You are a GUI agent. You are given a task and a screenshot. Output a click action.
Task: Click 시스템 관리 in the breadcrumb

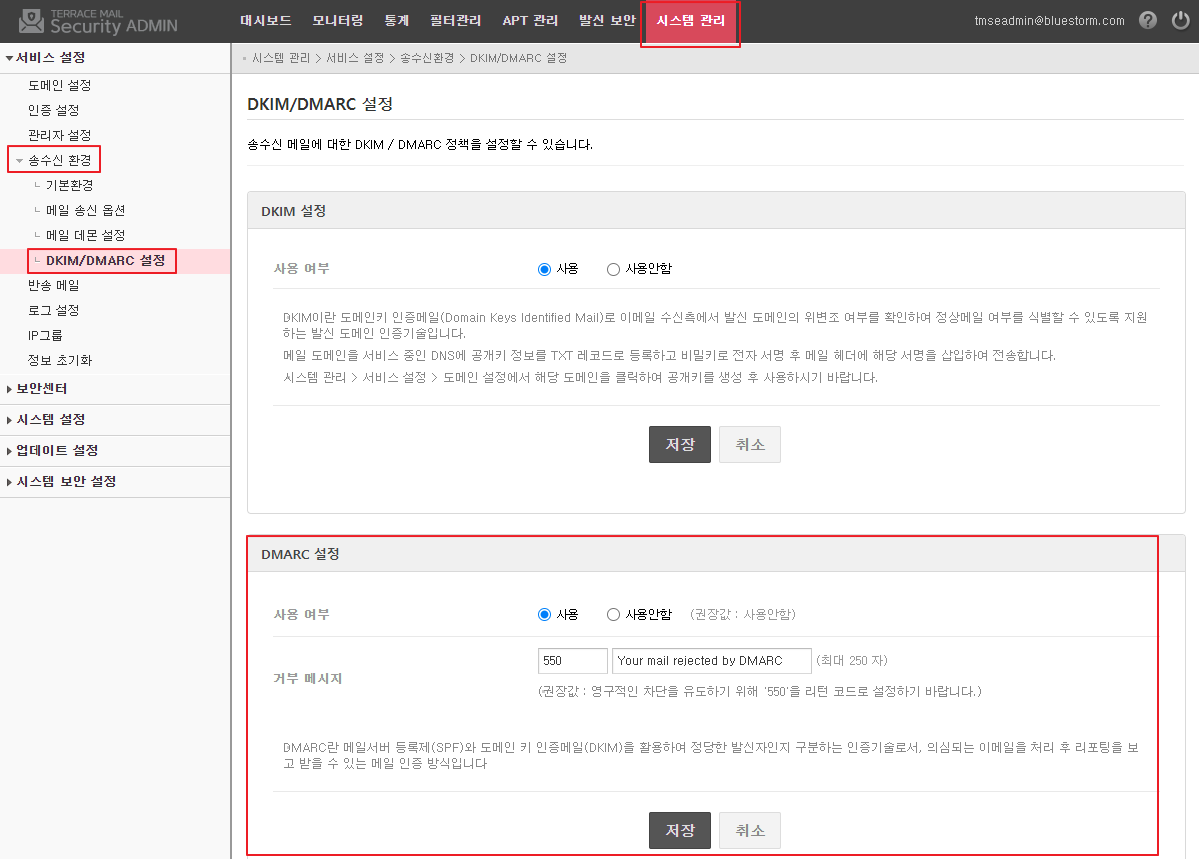(x=281, y=58)
